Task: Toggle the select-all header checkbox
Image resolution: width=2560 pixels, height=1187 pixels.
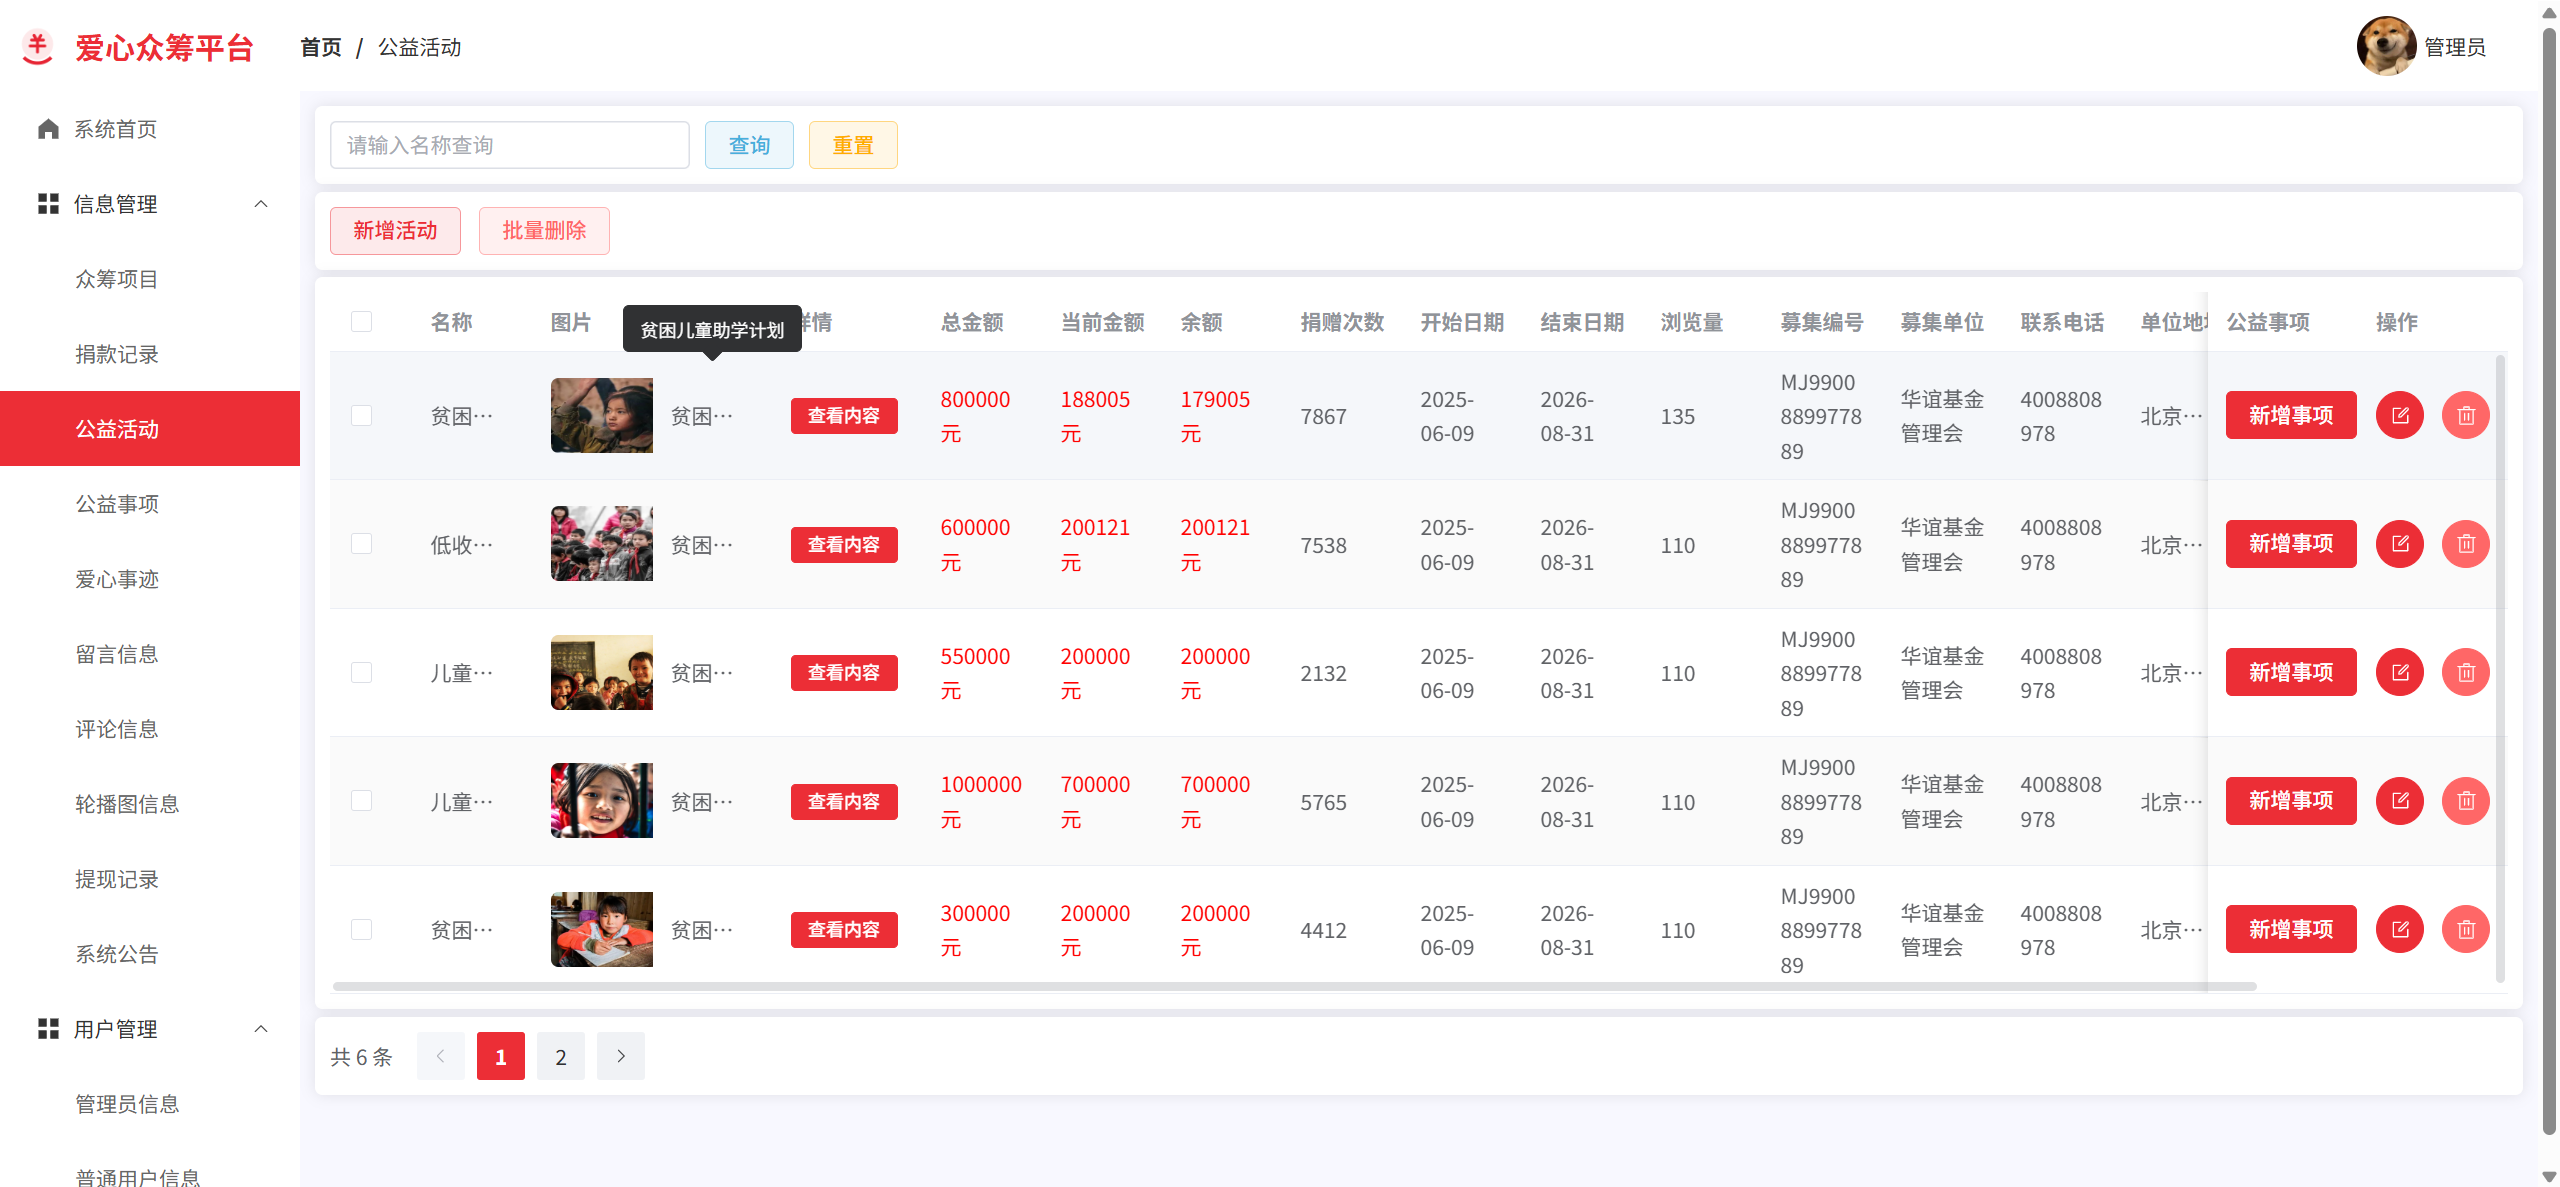Action: pos(361,321)
